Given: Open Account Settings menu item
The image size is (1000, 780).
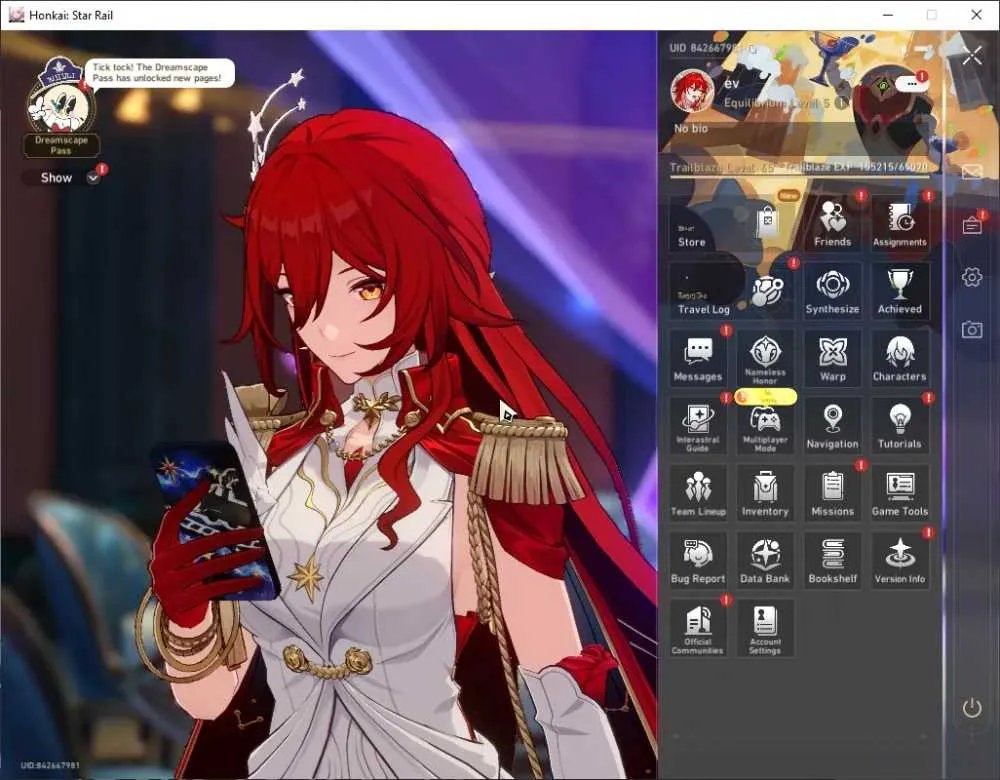Looking at the screenshot, I should 765,629.
